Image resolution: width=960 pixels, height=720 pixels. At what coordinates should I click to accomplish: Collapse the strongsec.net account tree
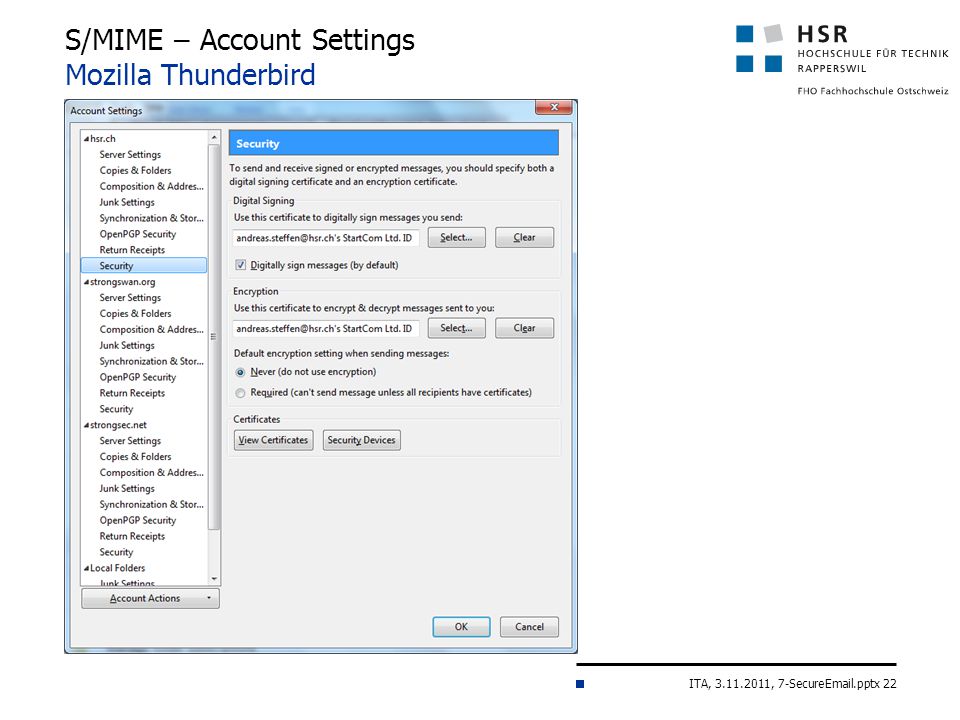point(86,426)
